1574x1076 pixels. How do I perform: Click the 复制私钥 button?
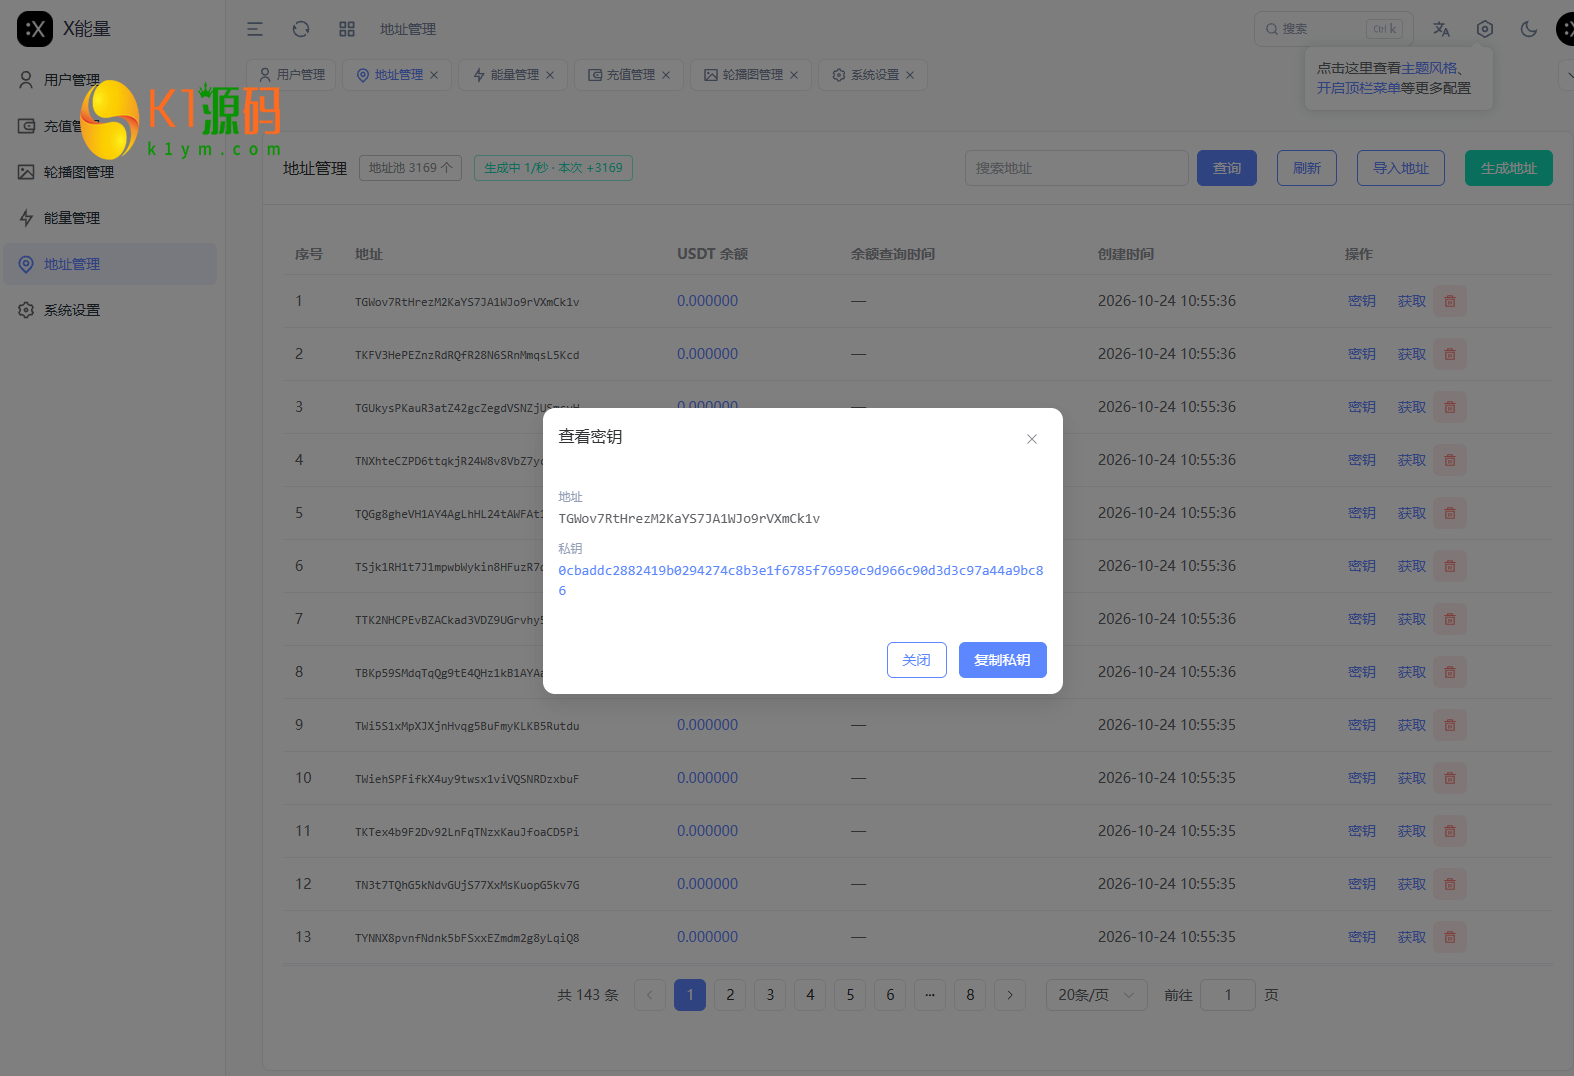[1003, 660]
